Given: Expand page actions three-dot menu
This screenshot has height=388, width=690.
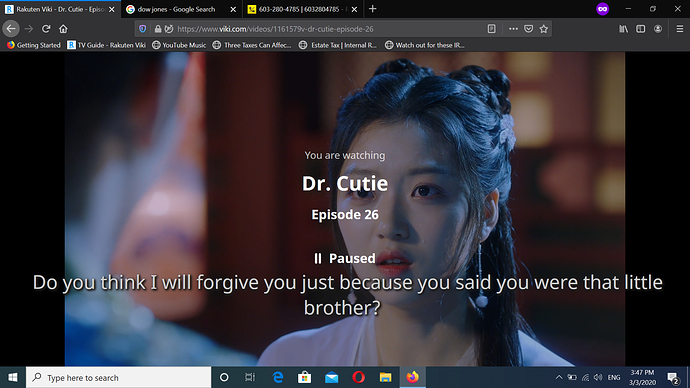Looking at the screenshot, I should click(513, 29).
